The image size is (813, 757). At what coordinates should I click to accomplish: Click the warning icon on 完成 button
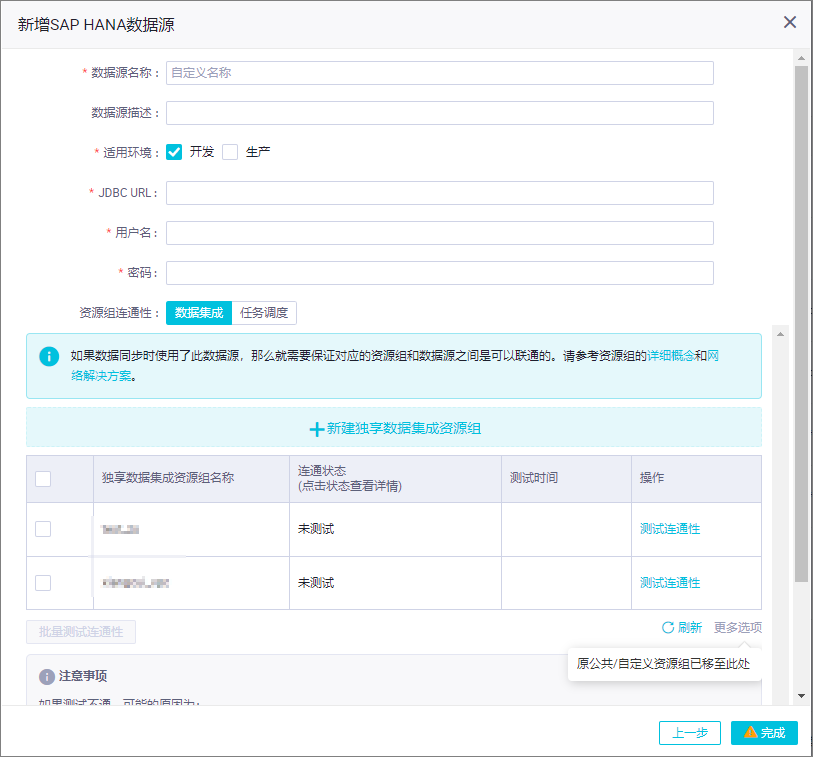750,732
